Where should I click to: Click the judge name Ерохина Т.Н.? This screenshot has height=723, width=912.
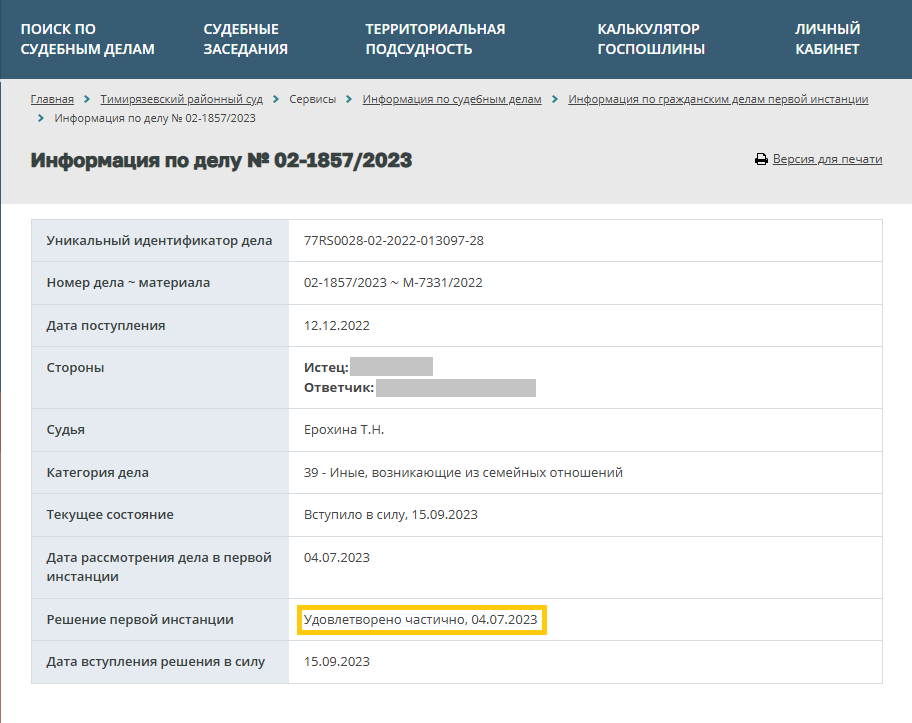tap(344, 430)
